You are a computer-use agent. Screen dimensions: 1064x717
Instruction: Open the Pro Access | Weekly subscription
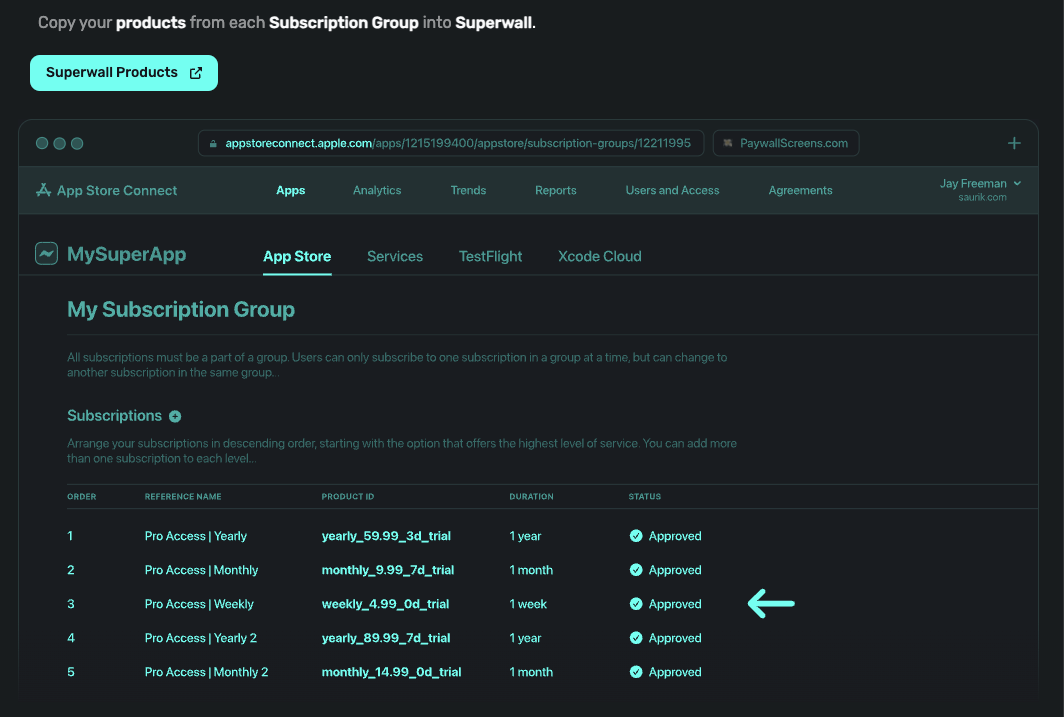pos(199,604)
